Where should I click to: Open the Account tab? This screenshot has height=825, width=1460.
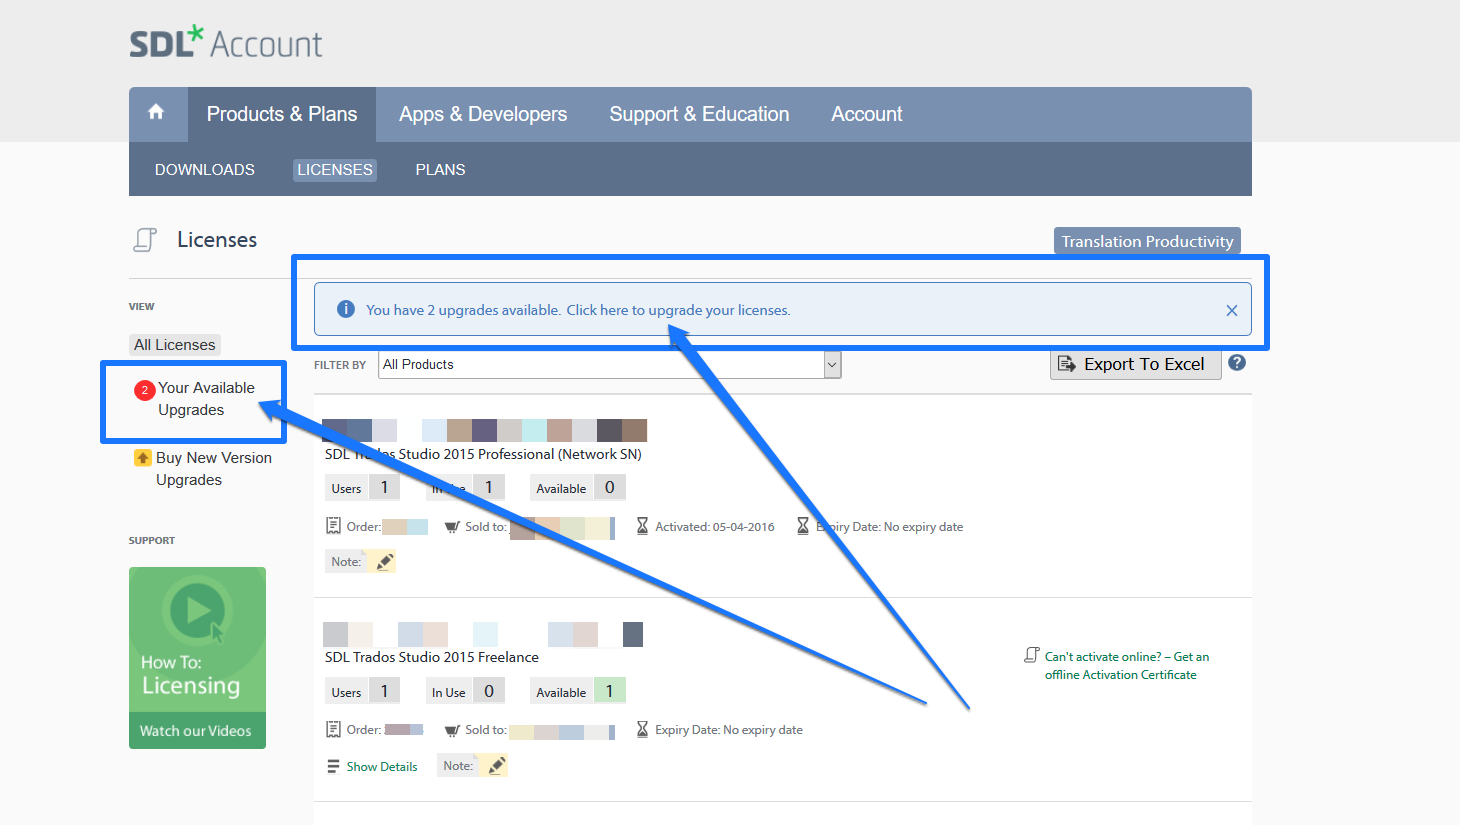point(867,114)
